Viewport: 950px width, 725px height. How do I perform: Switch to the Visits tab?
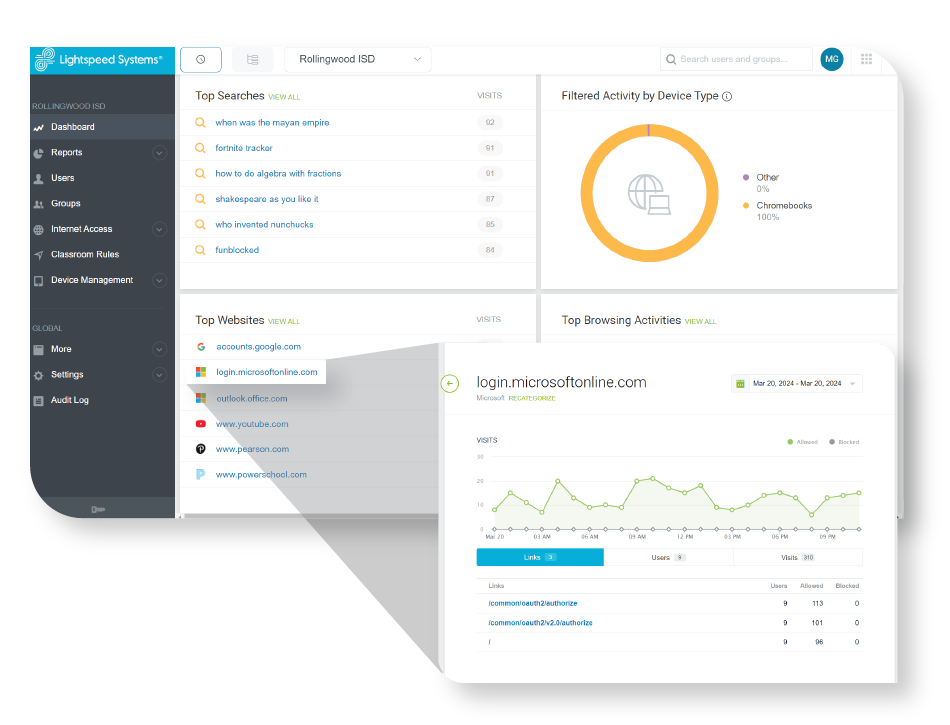click(797, 557)
